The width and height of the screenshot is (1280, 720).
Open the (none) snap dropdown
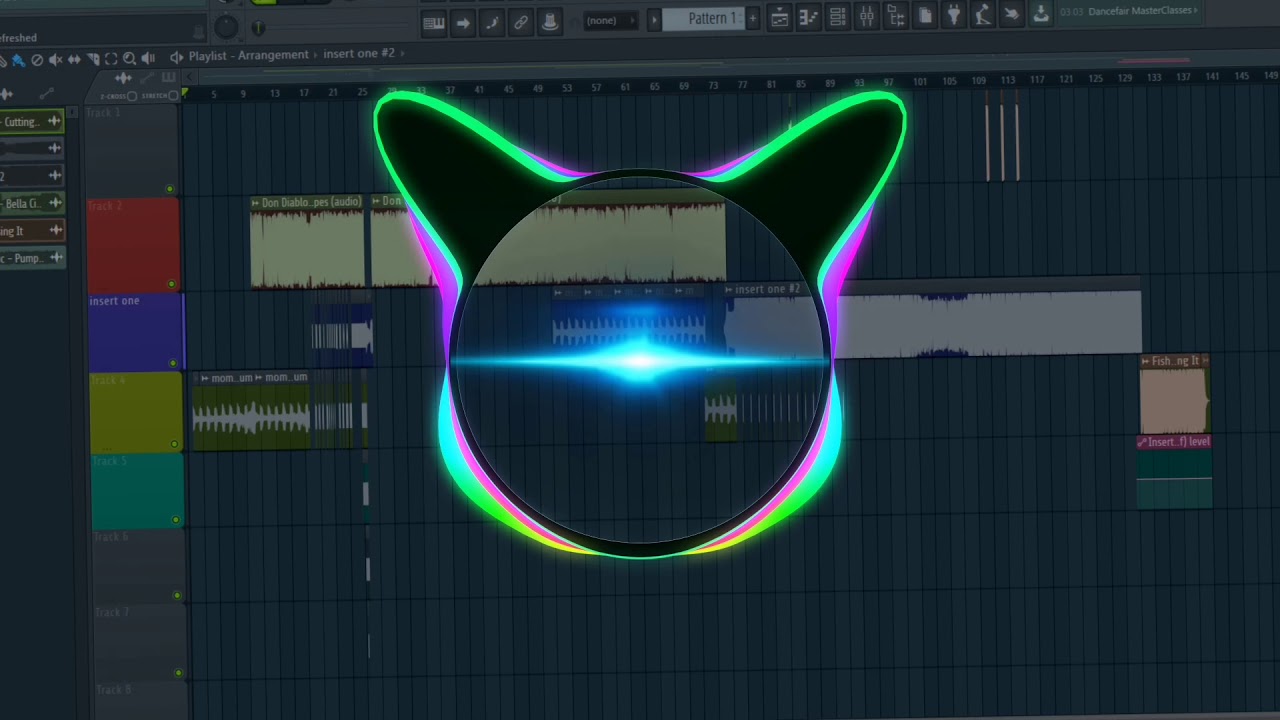tap(609, 20)
